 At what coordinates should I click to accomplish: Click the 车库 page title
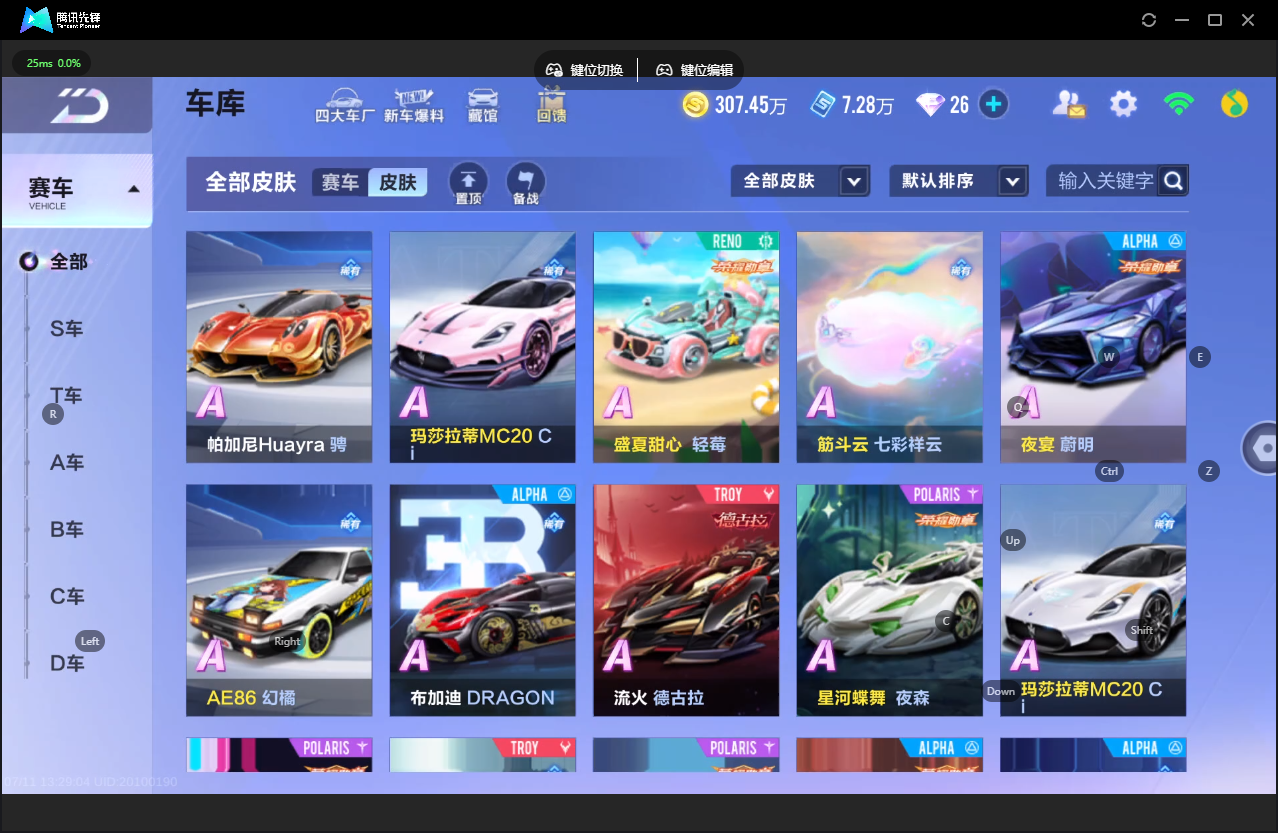coord(215,103)
